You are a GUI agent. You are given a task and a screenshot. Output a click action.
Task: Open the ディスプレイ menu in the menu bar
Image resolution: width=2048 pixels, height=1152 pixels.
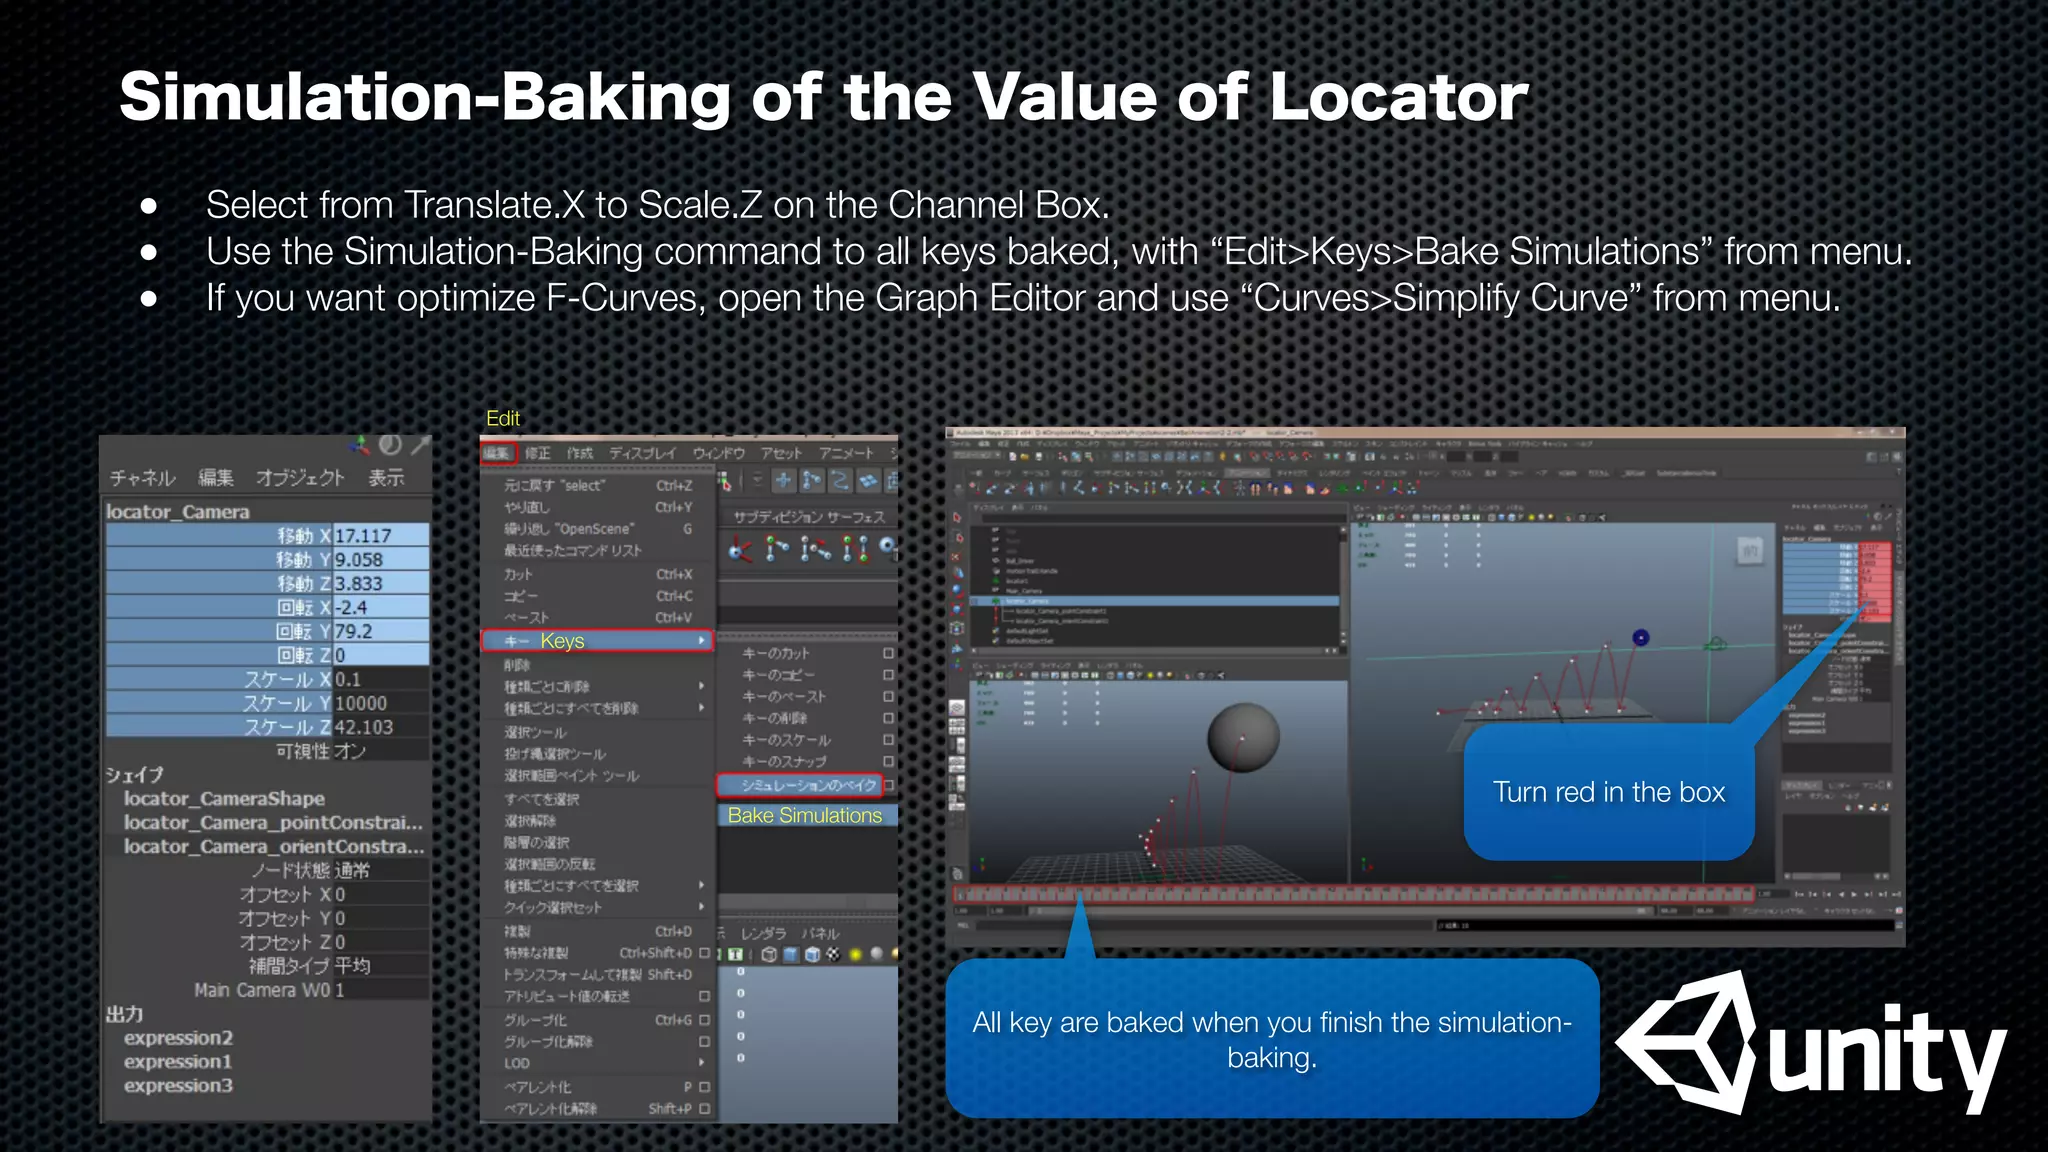coord(643,453)
